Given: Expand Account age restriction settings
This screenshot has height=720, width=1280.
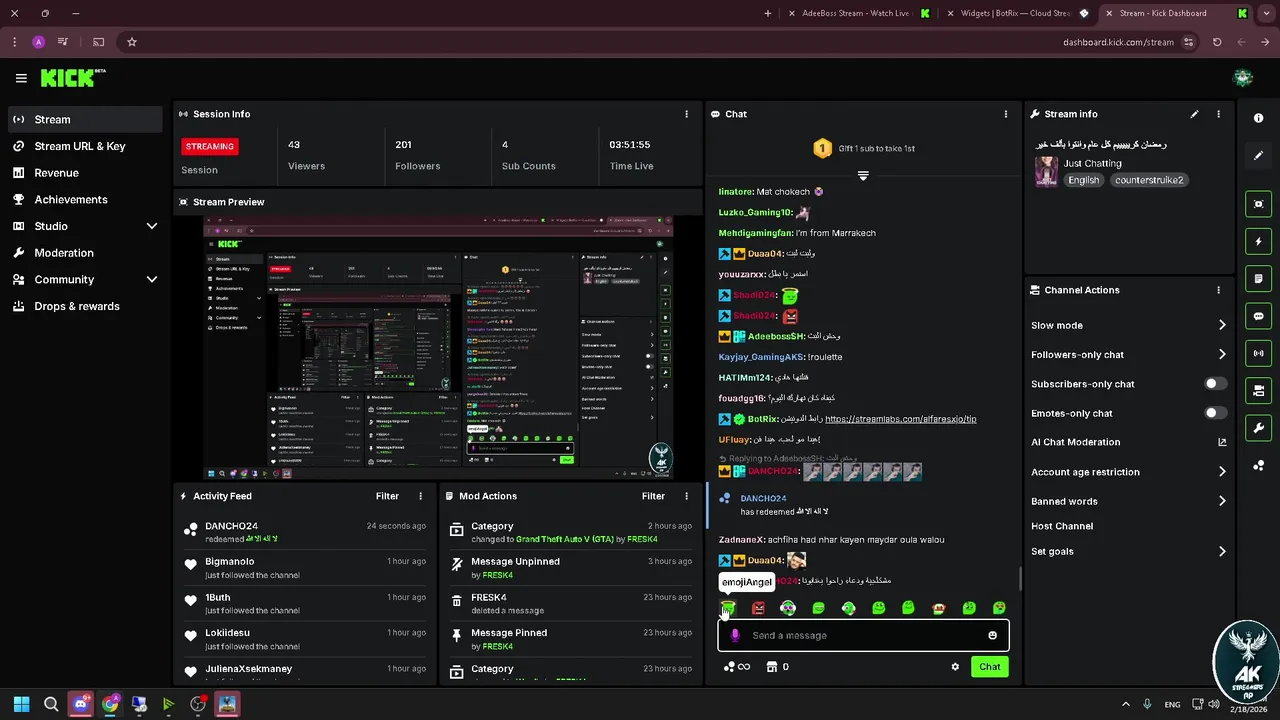Looking at the screenshot, I should 1129,472.
